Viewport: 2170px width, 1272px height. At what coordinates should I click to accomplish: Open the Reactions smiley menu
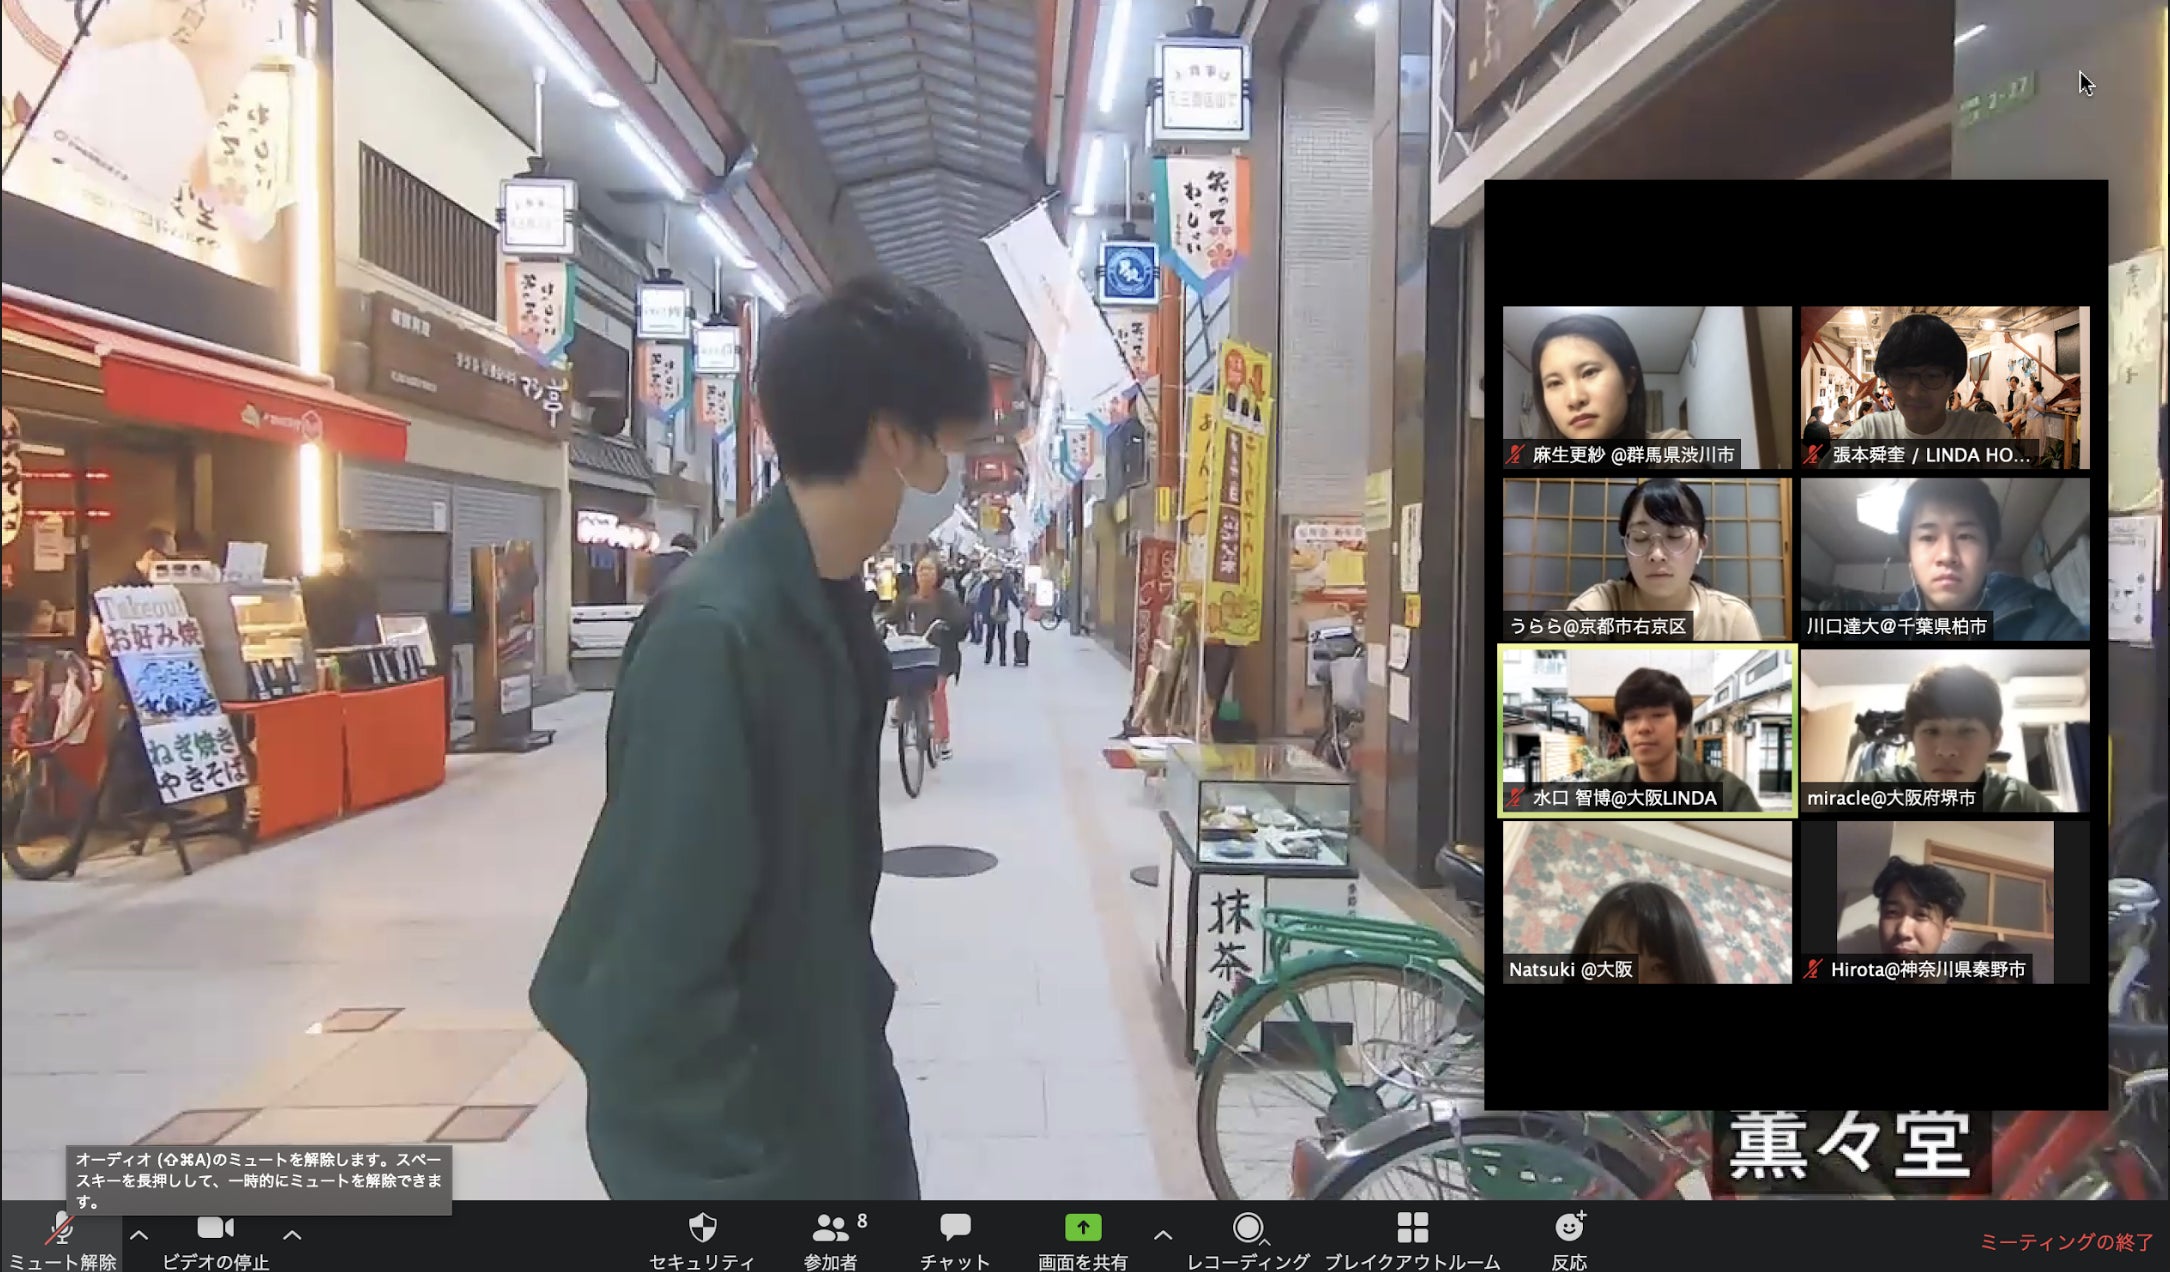pos(1569,1227)
